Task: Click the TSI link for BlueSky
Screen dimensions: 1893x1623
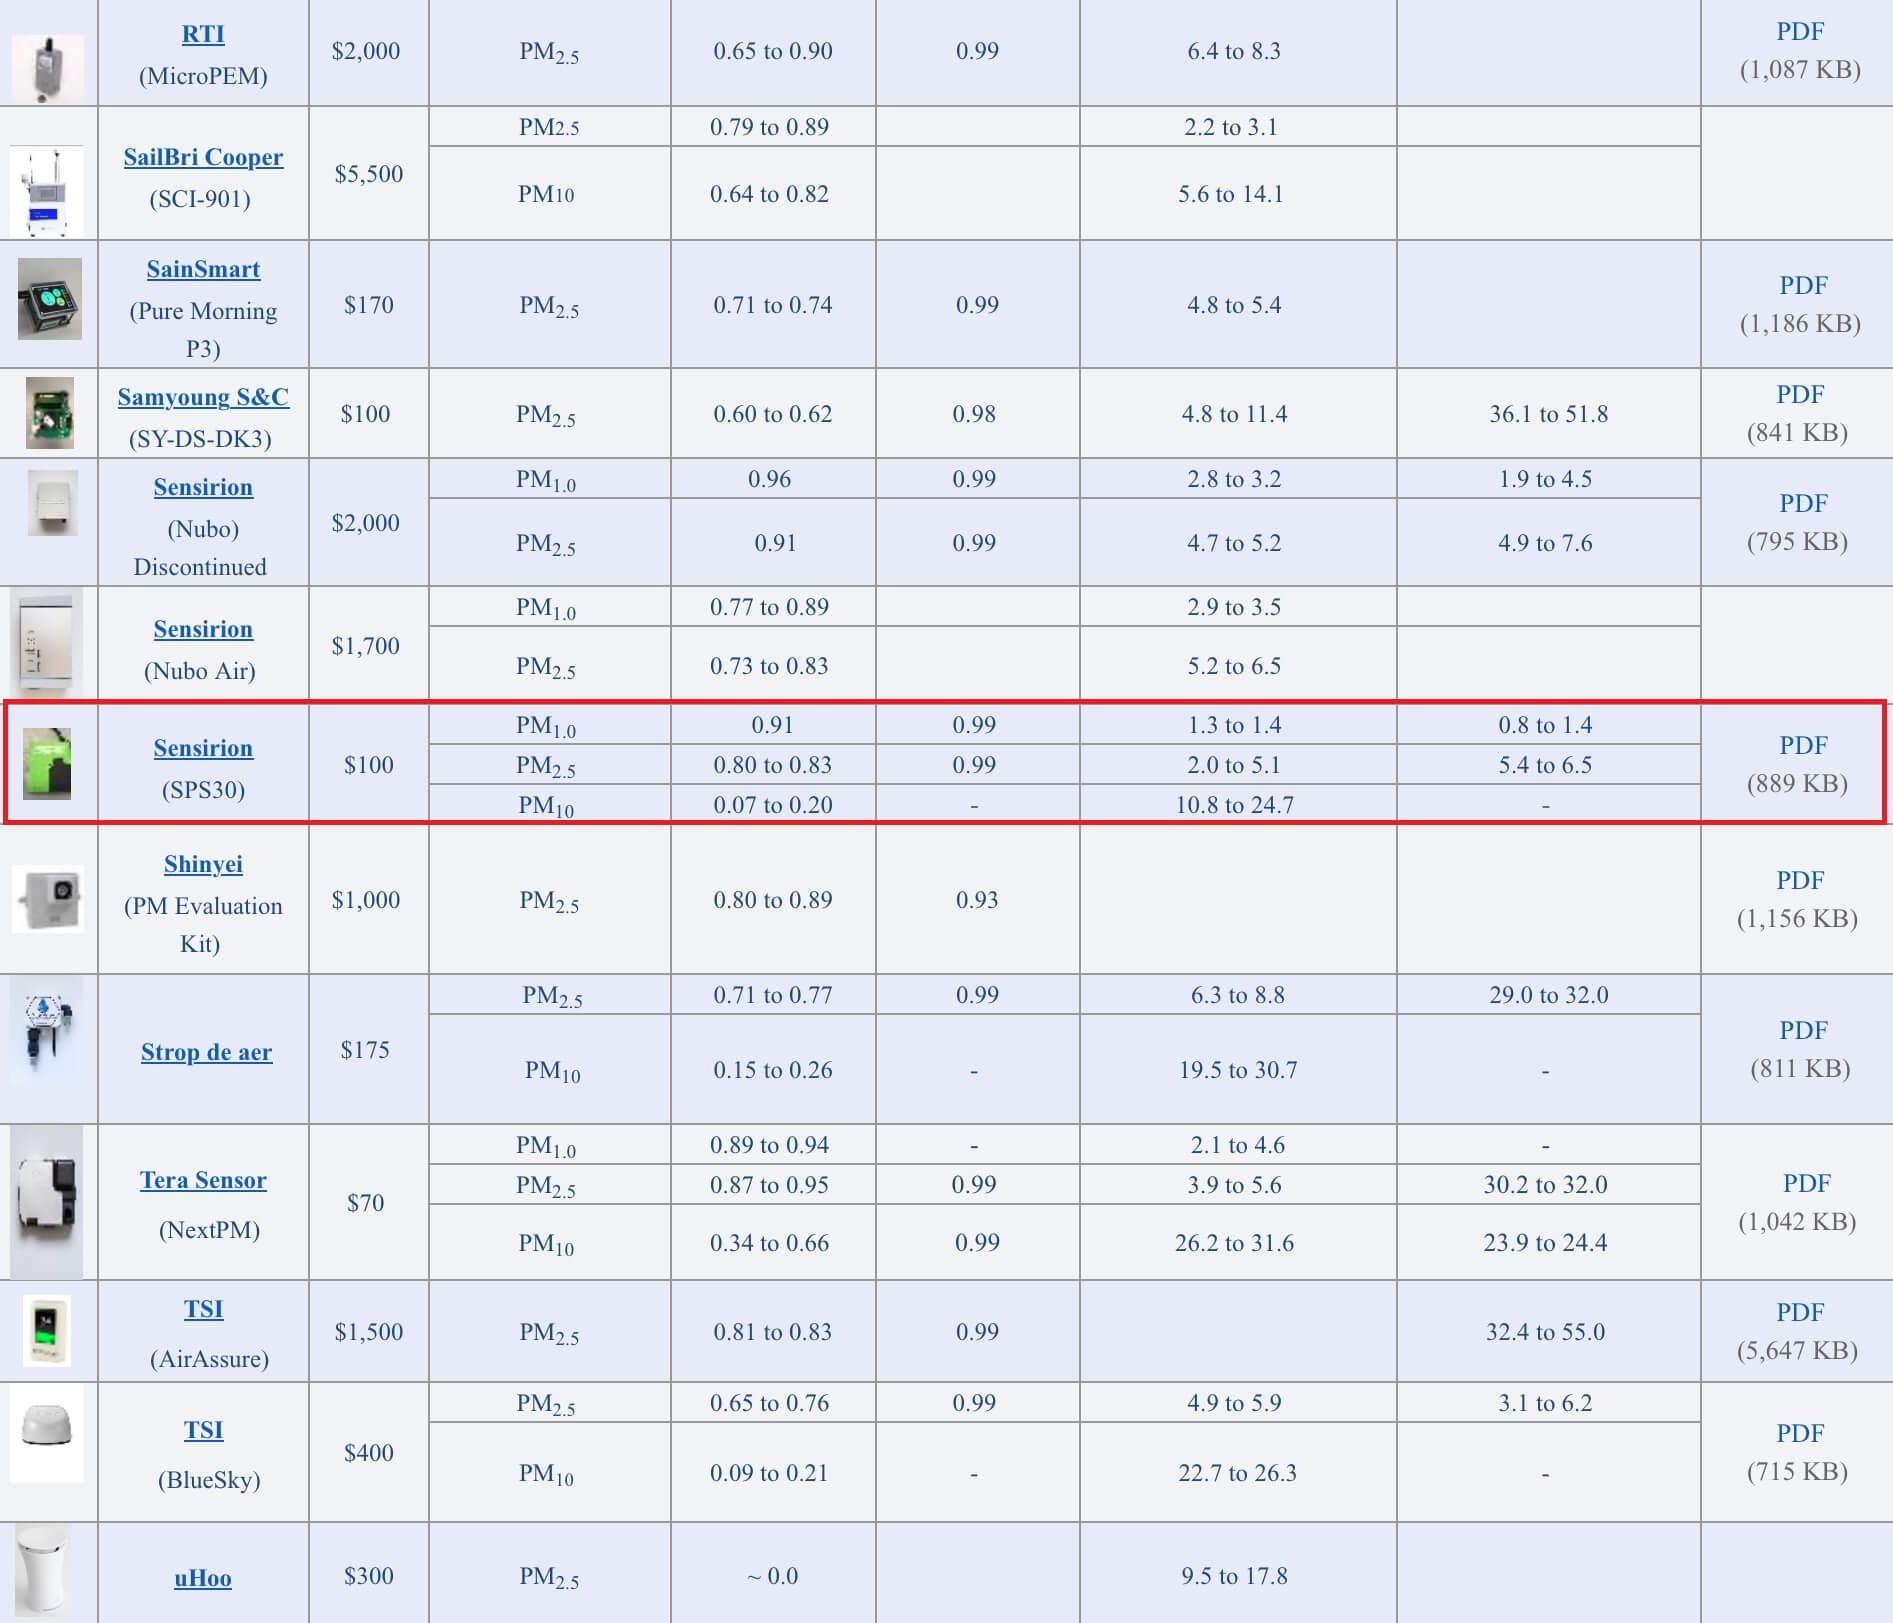Action: tap(203, 1430)
